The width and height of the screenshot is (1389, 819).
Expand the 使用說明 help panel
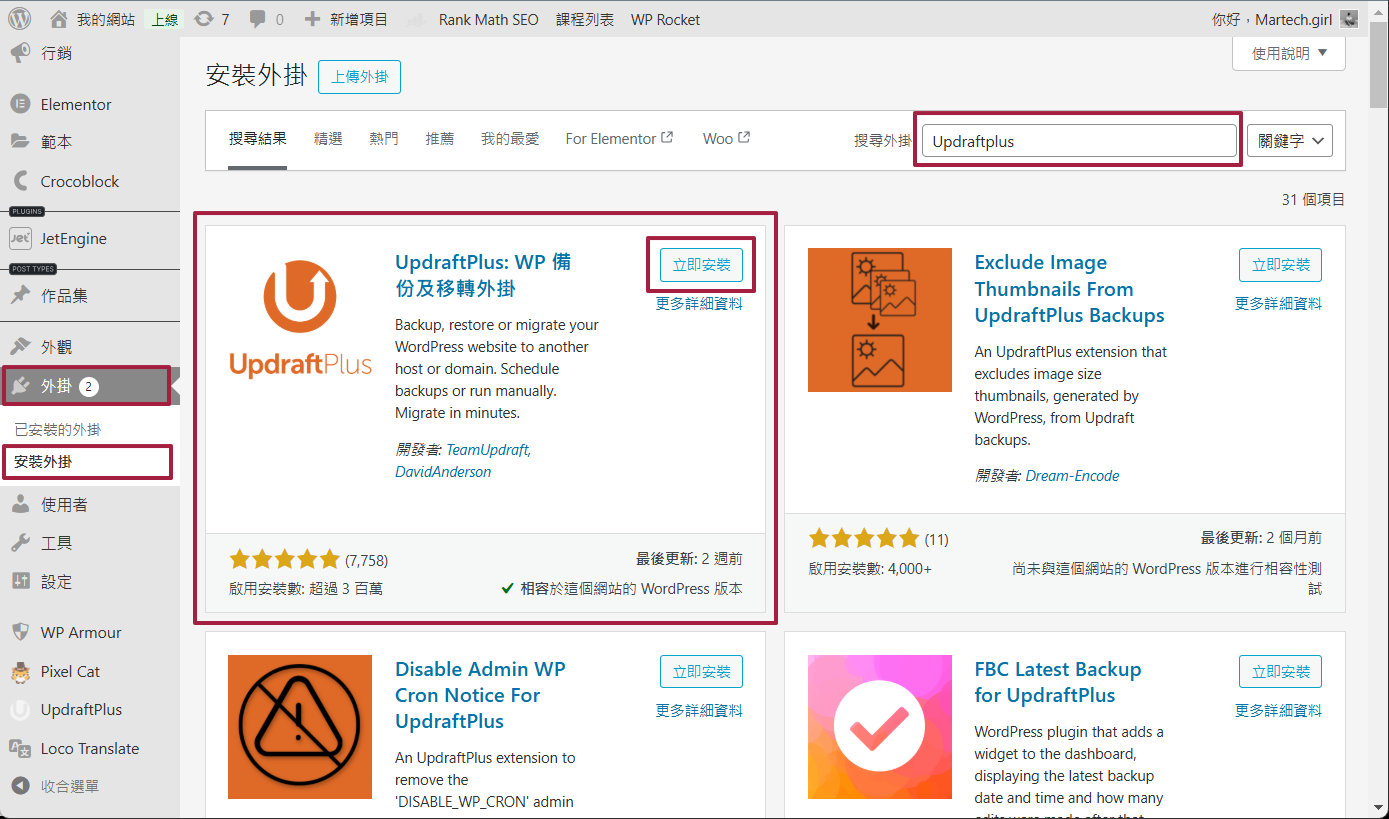click(1288, 53)
